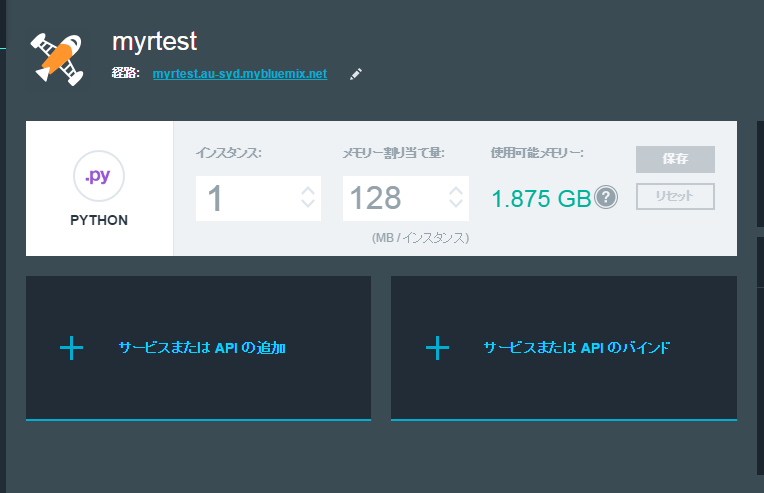
Task: Click the .py Python runtime icon
Action: [x=99, y=176]
